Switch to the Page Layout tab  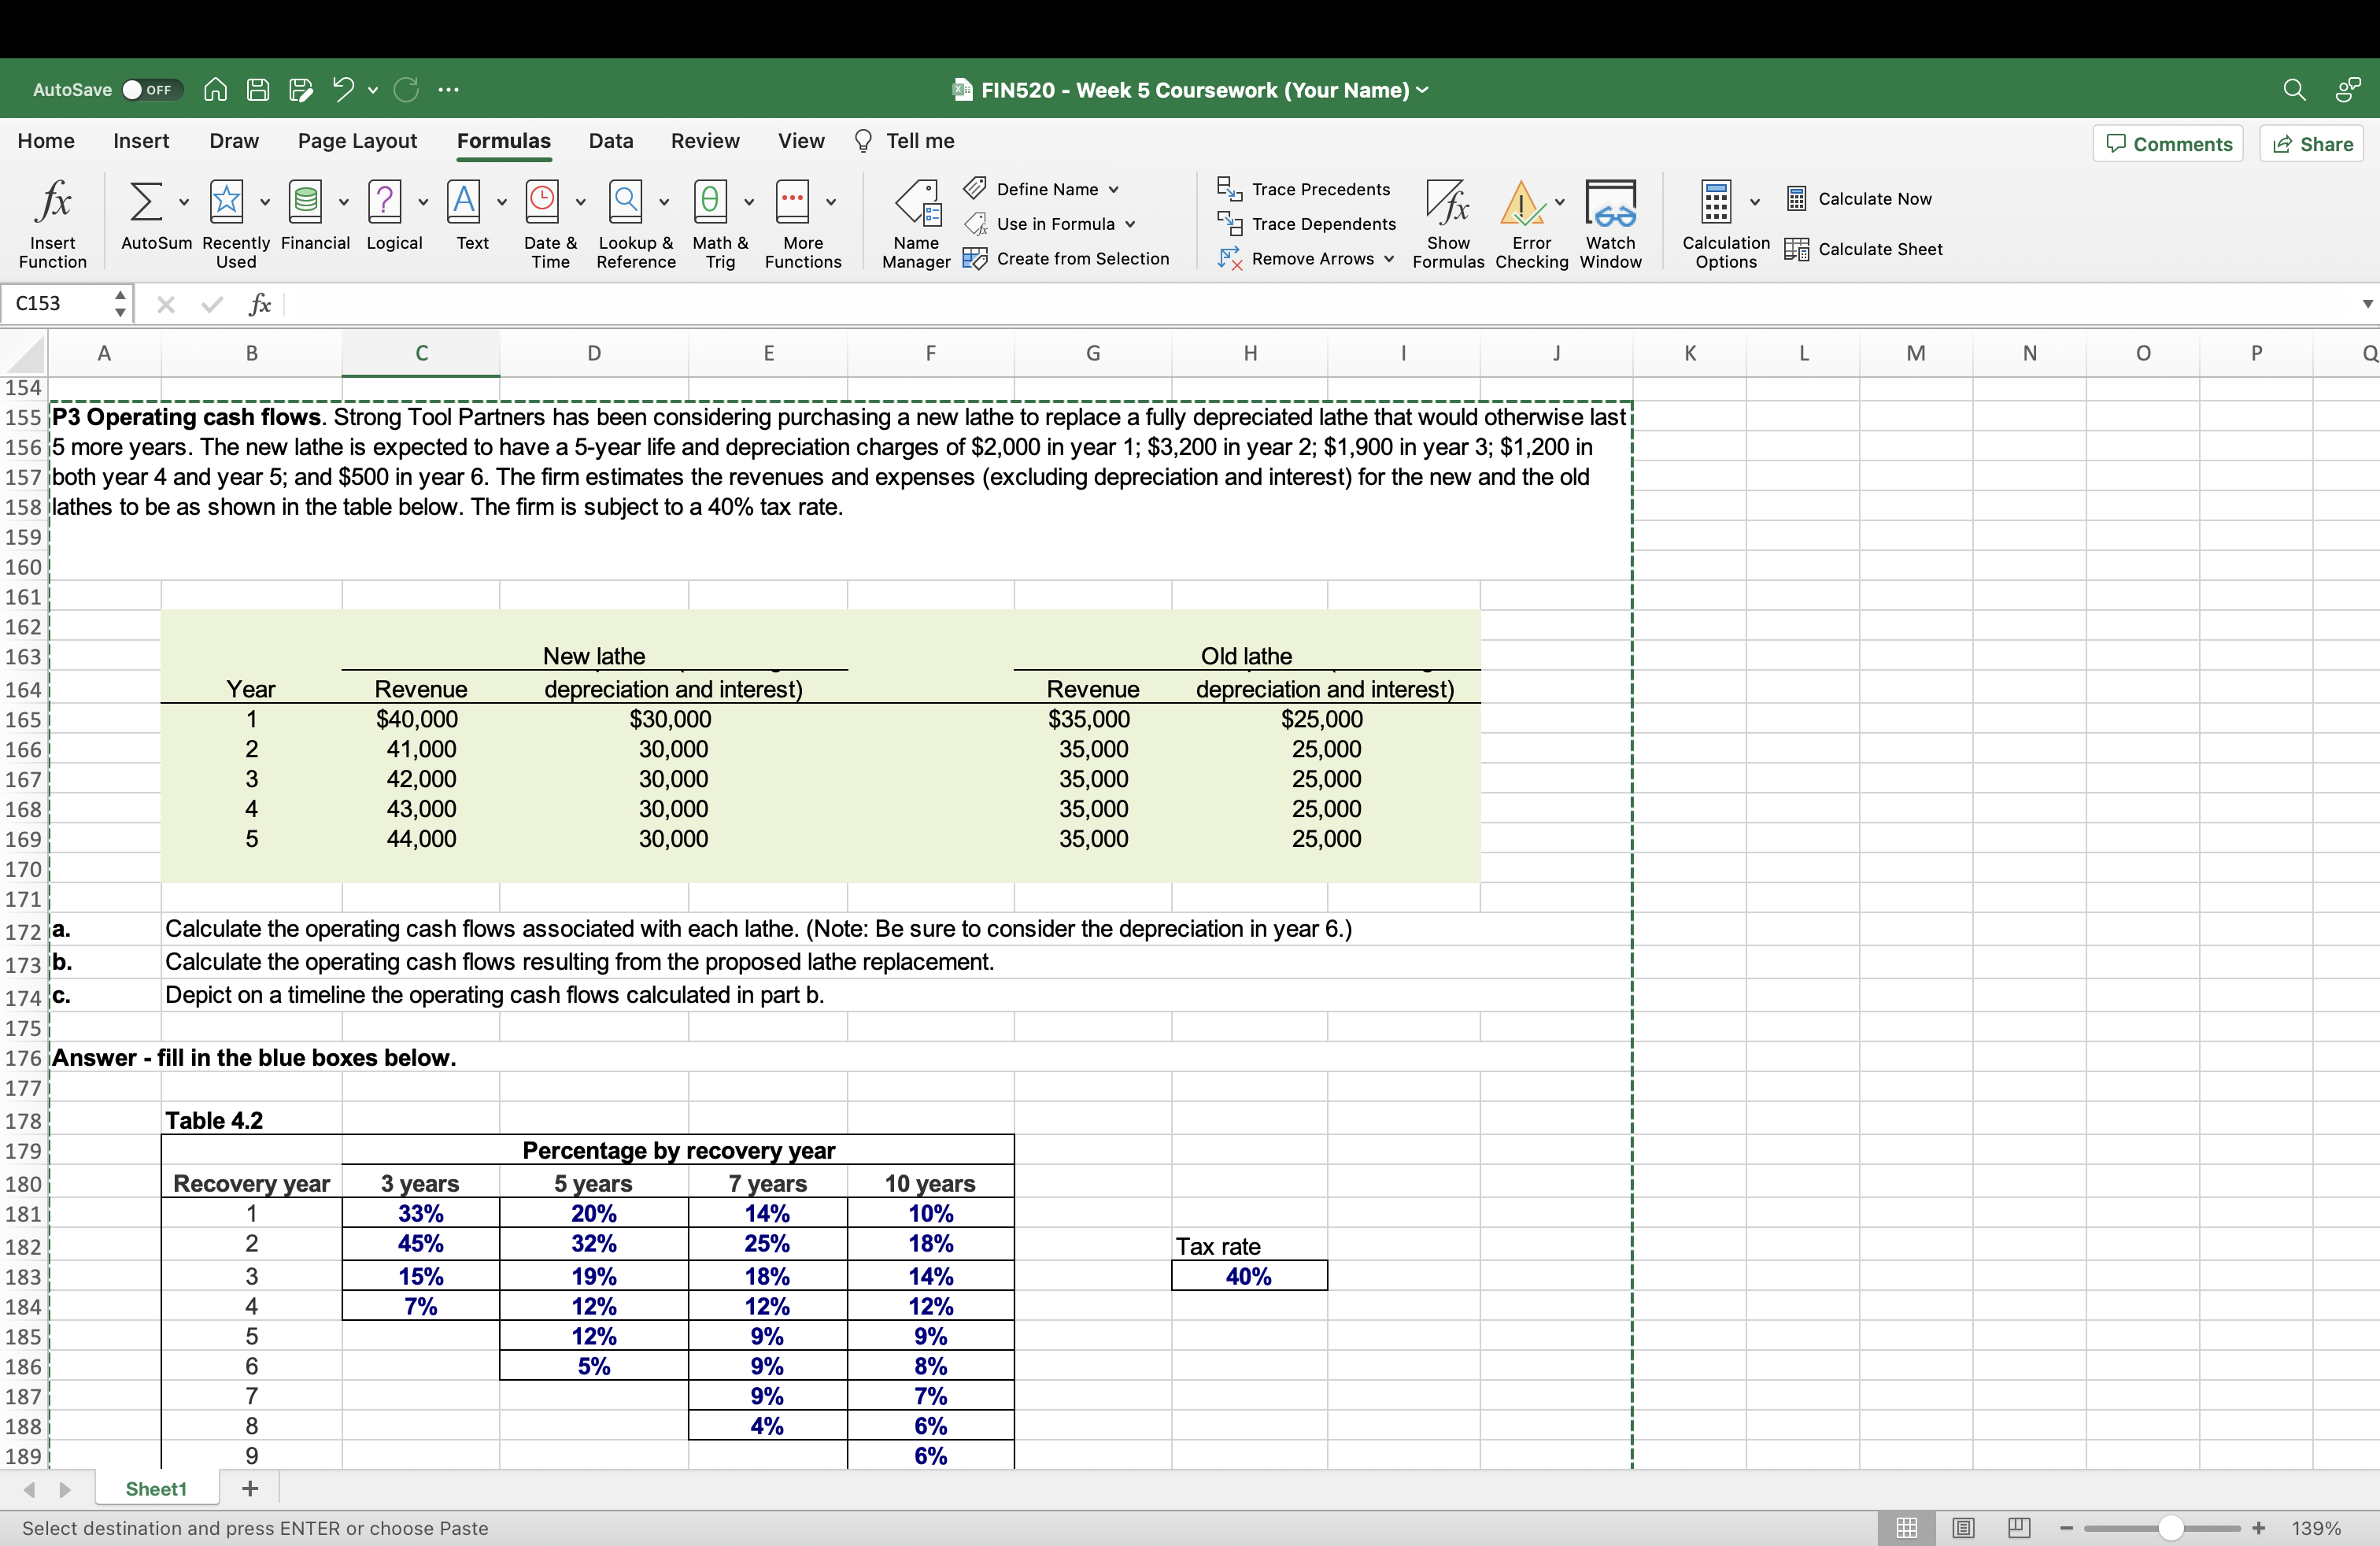(x=357, y=141)
